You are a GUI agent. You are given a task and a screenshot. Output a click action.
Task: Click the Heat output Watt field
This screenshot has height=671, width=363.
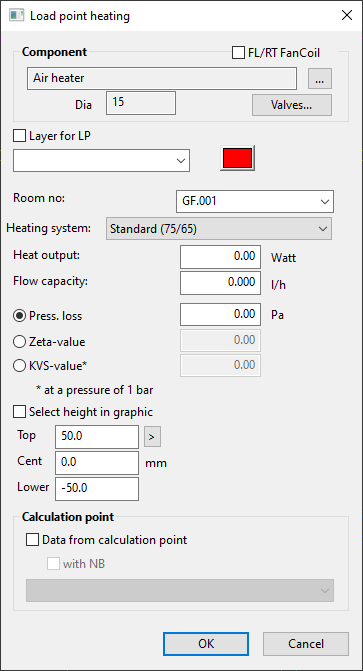click(220, 257)
